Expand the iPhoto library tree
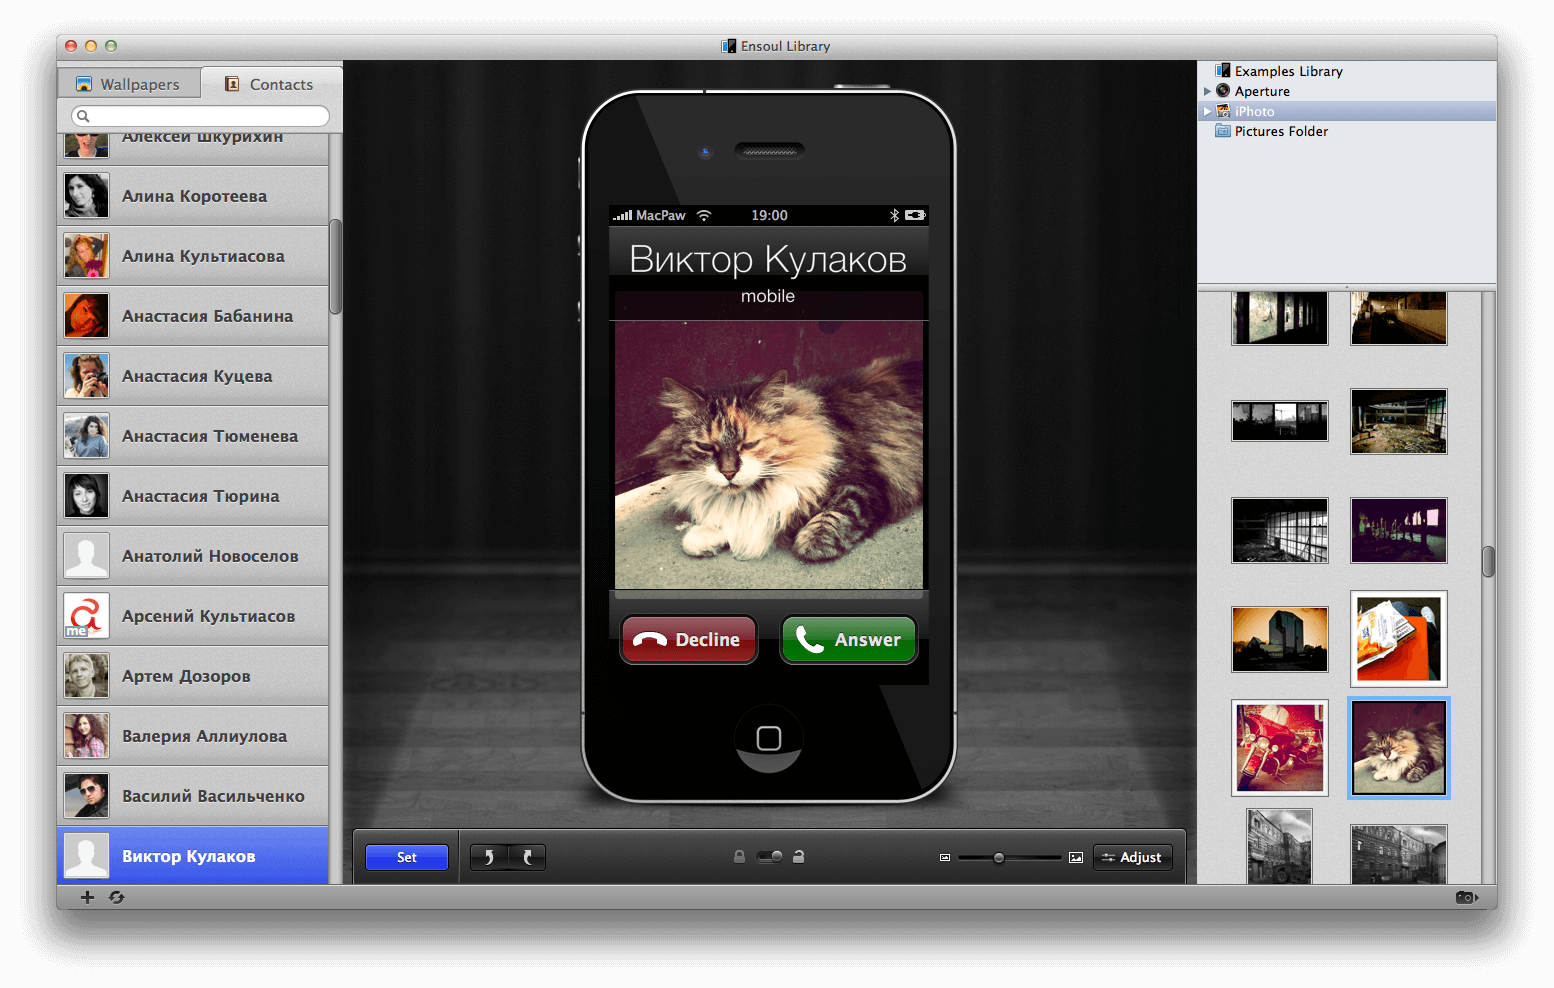Screen dimensions: 1554x988 point(1207,111)
